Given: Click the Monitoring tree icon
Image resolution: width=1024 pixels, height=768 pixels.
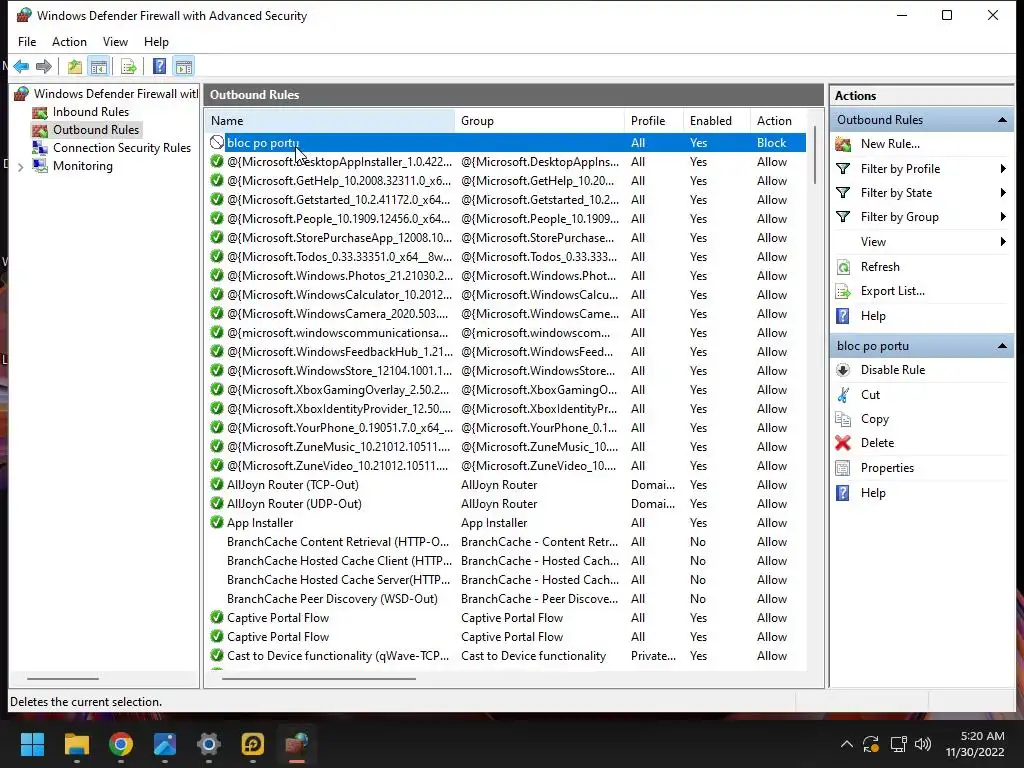Looking at the screenshot, I should click(40, 166).
